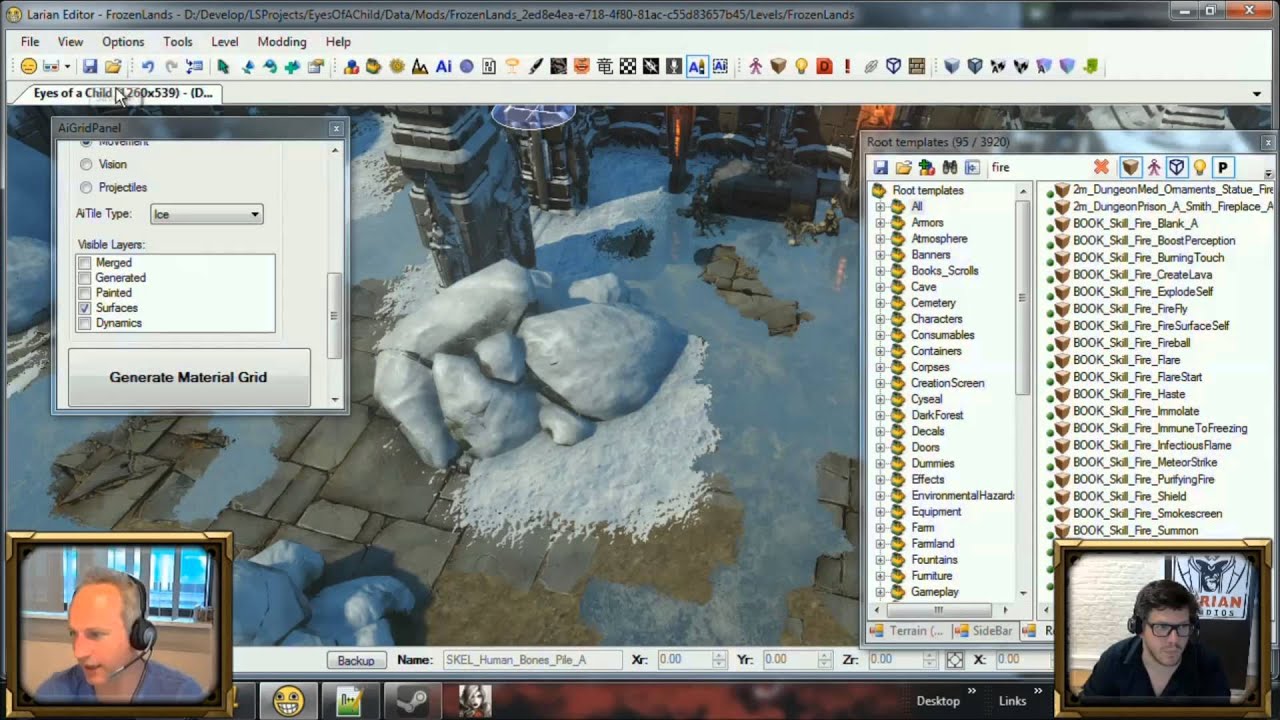Open the Modding menu
This screenshot has width=1280, height=720.
click(282, 42)
